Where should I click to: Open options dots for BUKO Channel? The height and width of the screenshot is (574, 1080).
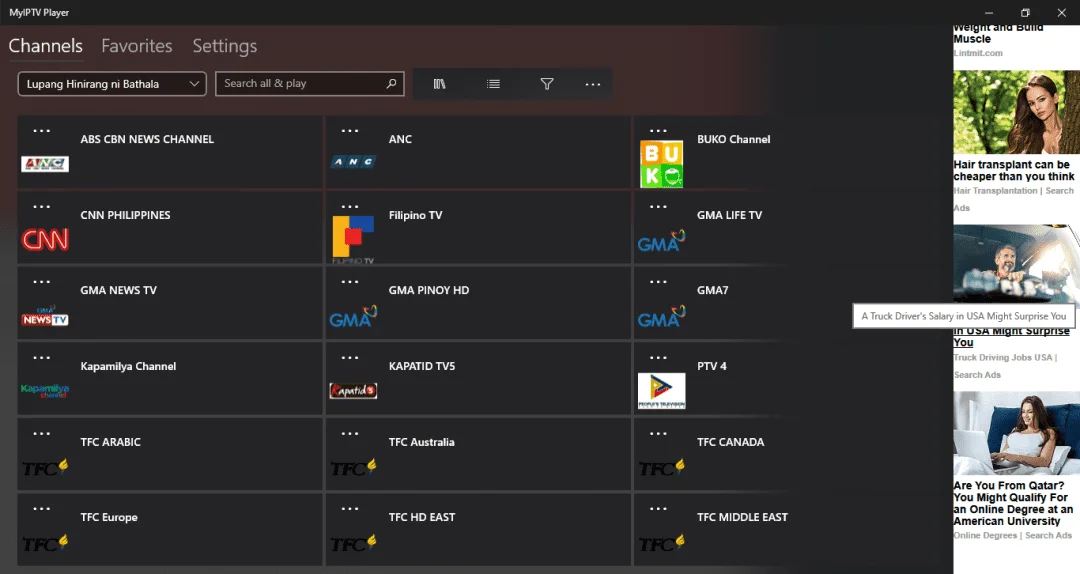(x=658, y=131)
